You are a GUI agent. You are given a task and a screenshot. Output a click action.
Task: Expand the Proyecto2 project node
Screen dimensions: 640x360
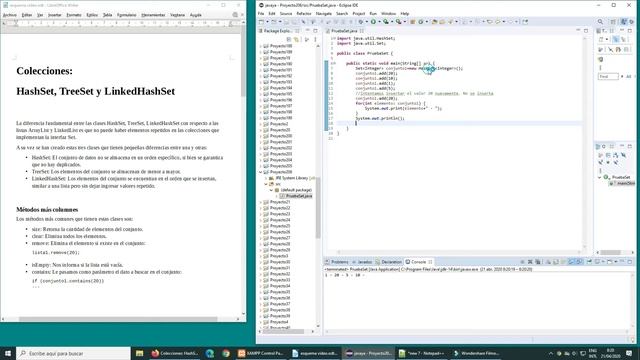[260, 124]
